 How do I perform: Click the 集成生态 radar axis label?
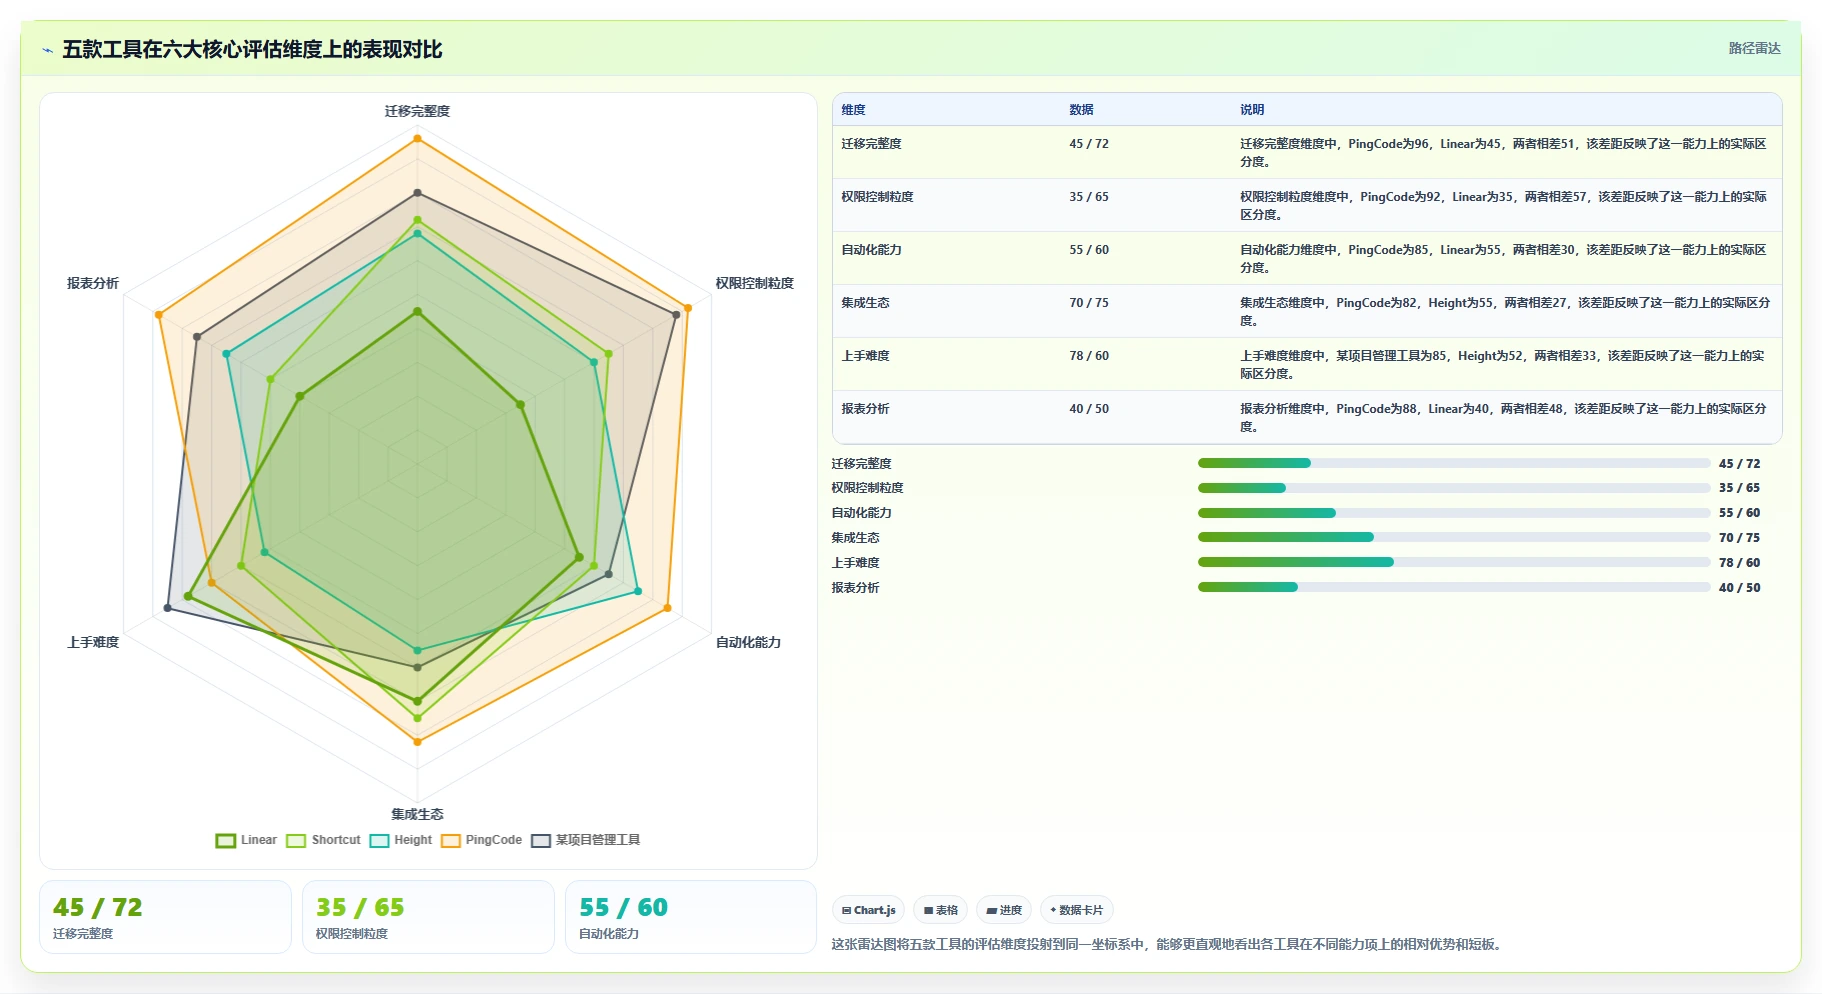[417, 814]
